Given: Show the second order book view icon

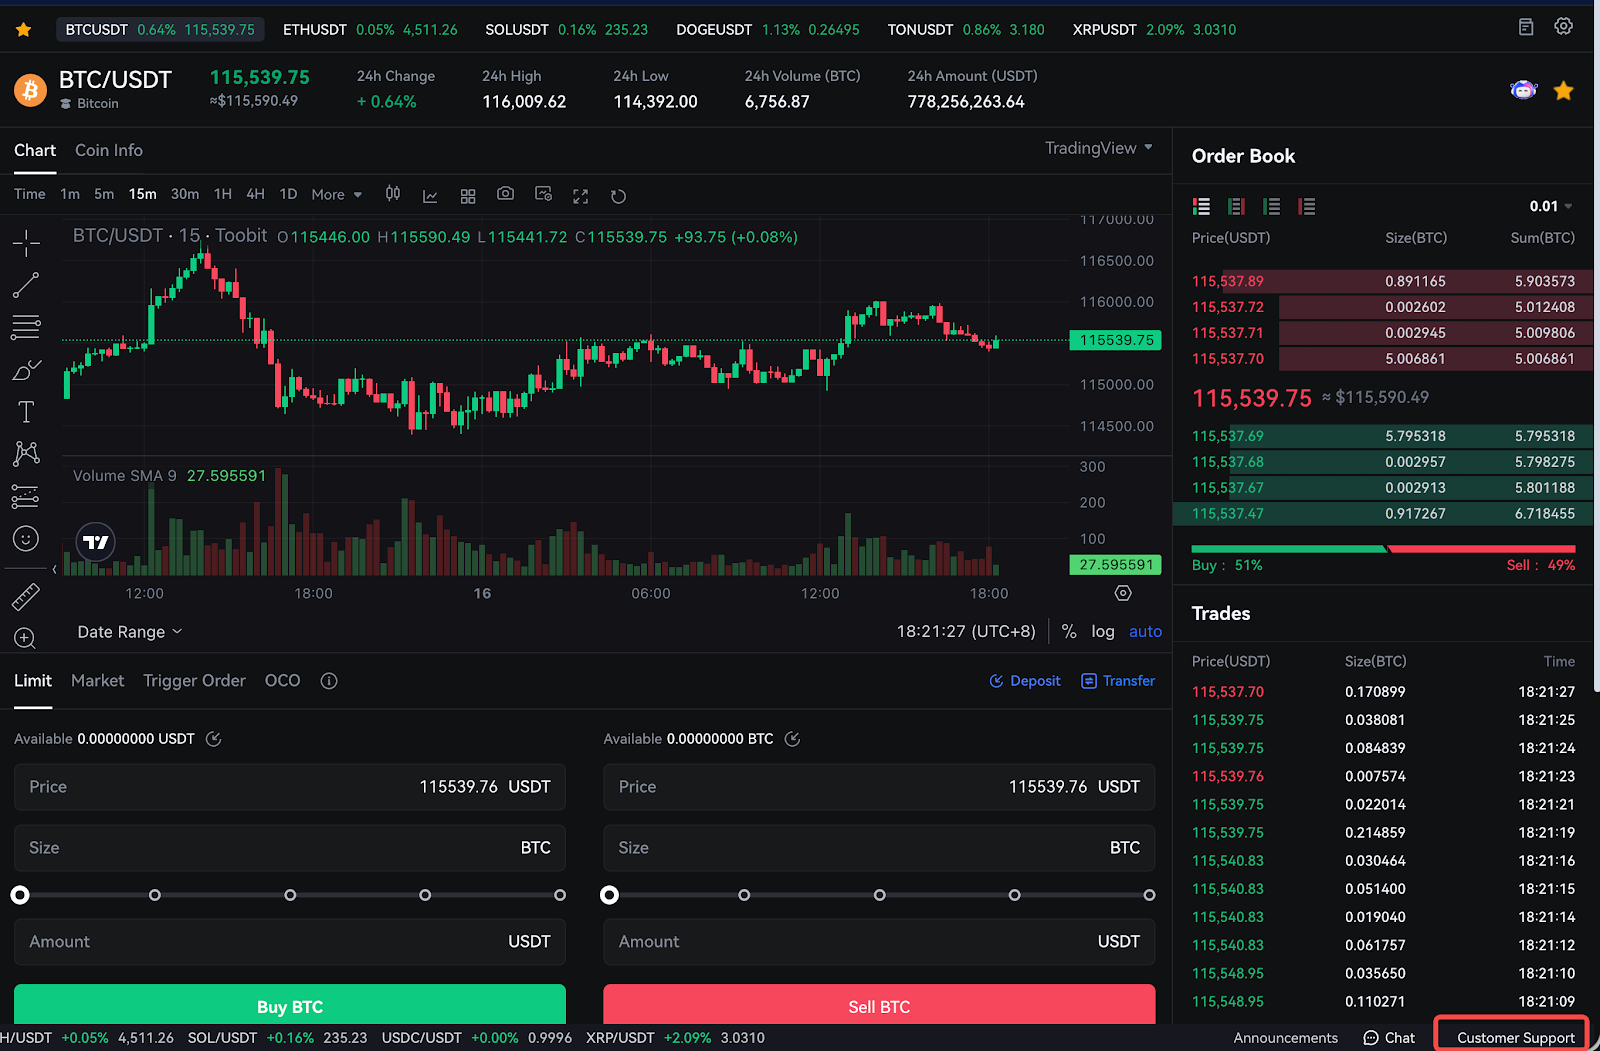Looking at the screenshot, I should tap(1237, 206).
